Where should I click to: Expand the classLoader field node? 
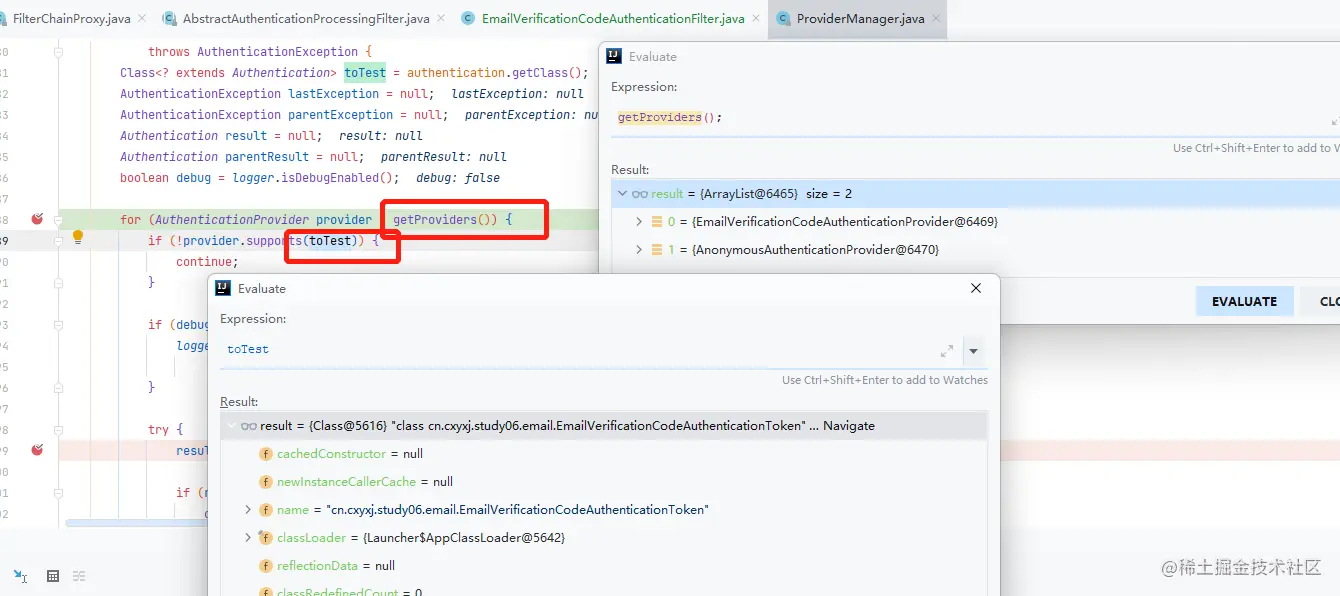[248, 538]
